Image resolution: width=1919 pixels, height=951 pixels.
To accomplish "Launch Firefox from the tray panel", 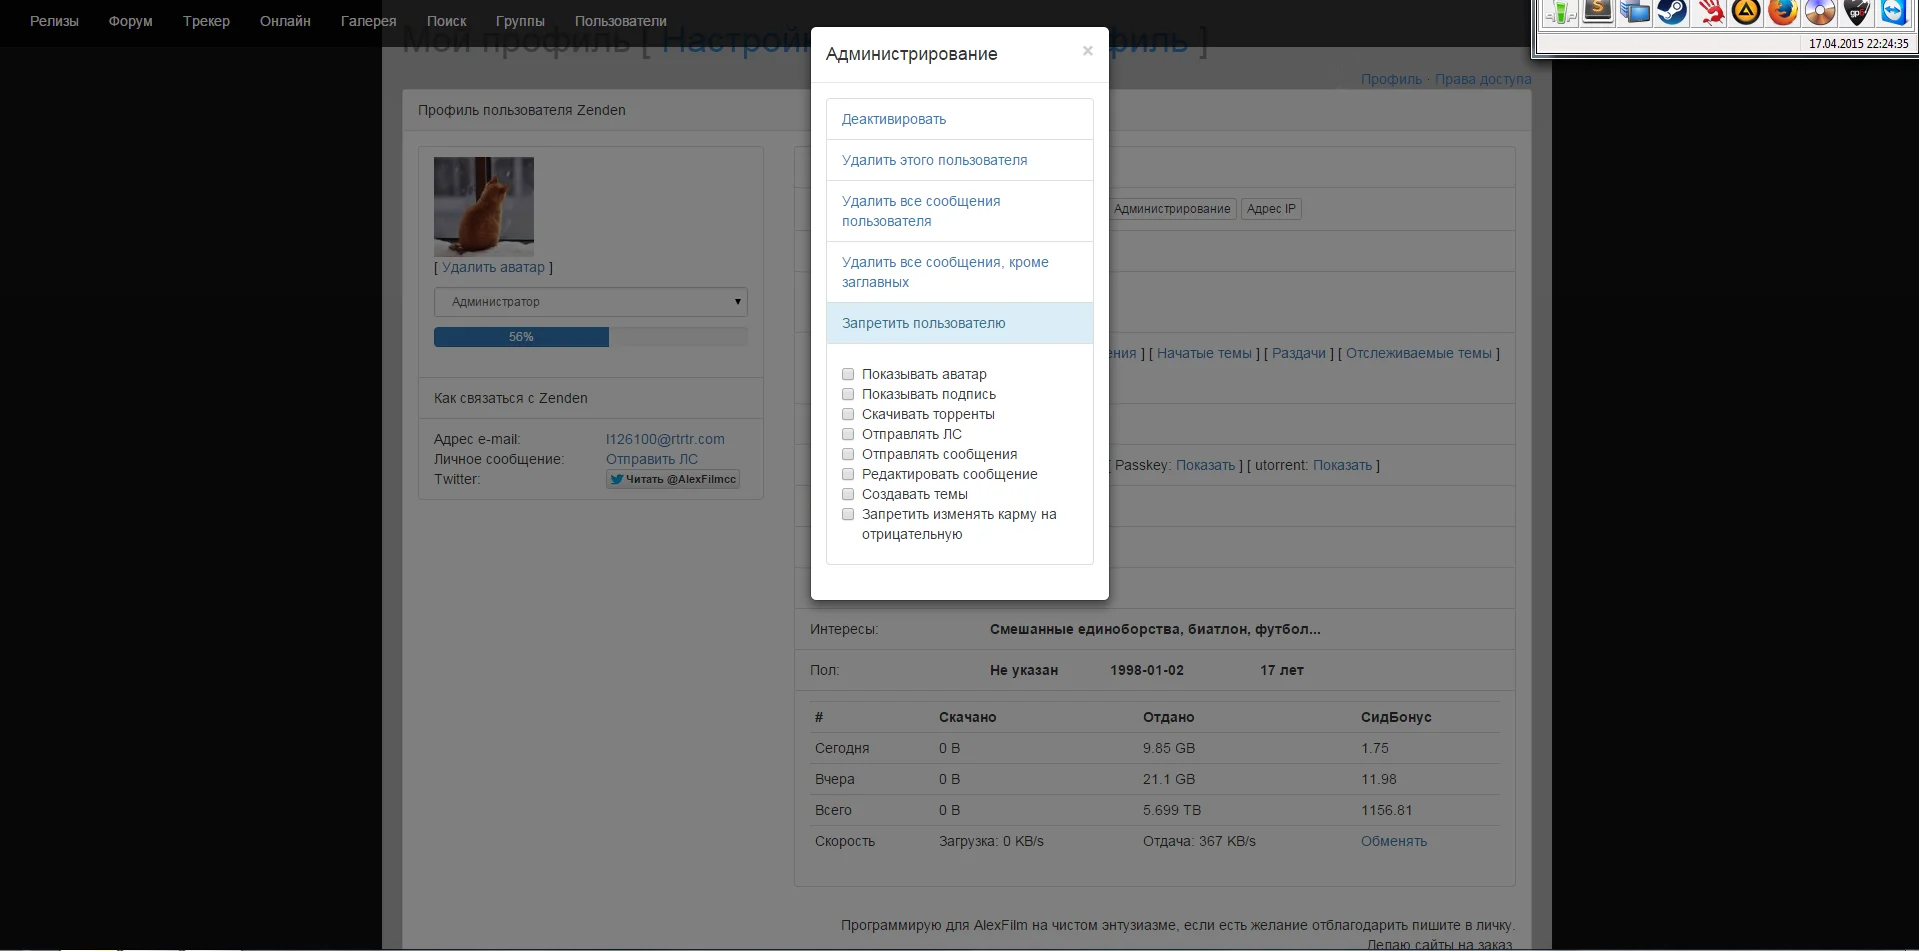I will coord(1783,12).
